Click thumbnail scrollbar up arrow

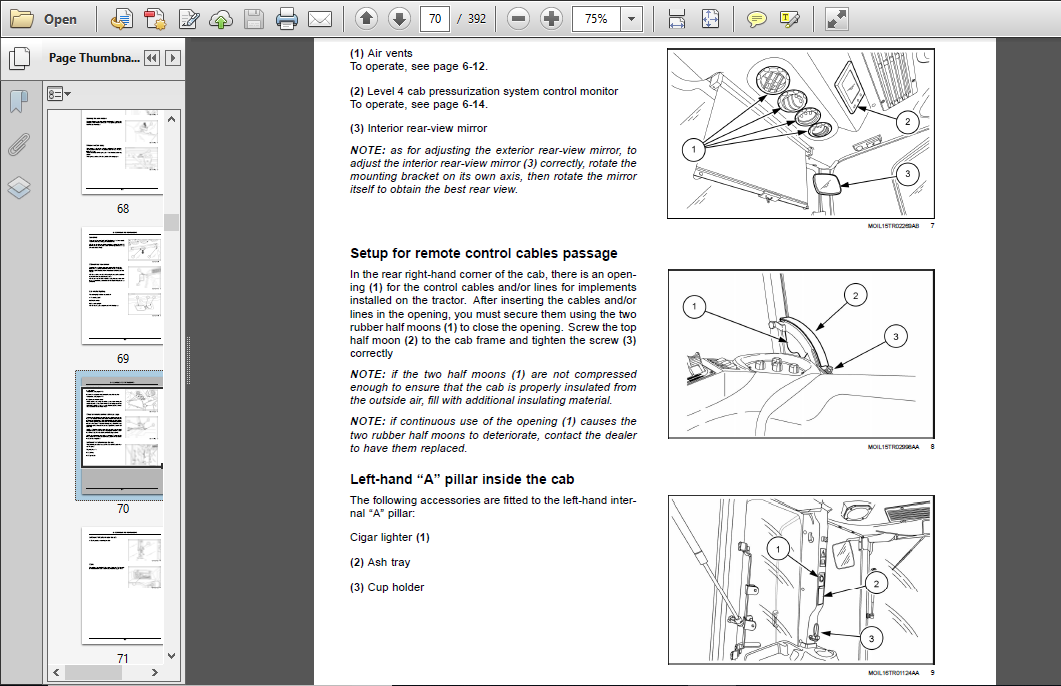point(171,119)
